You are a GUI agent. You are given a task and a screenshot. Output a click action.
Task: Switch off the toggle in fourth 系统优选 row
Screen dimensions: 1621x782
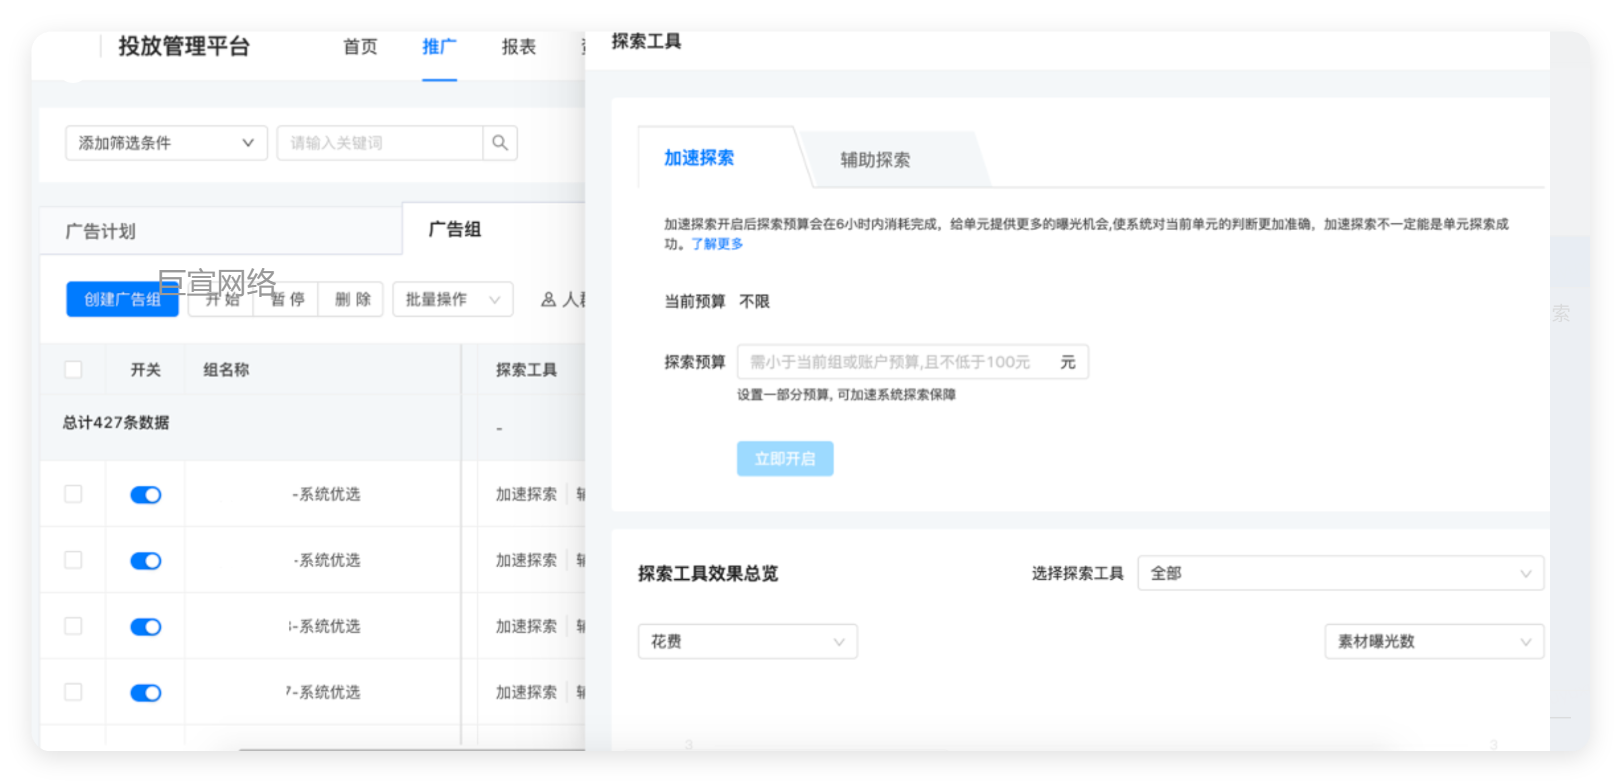(x=146, y=693)
